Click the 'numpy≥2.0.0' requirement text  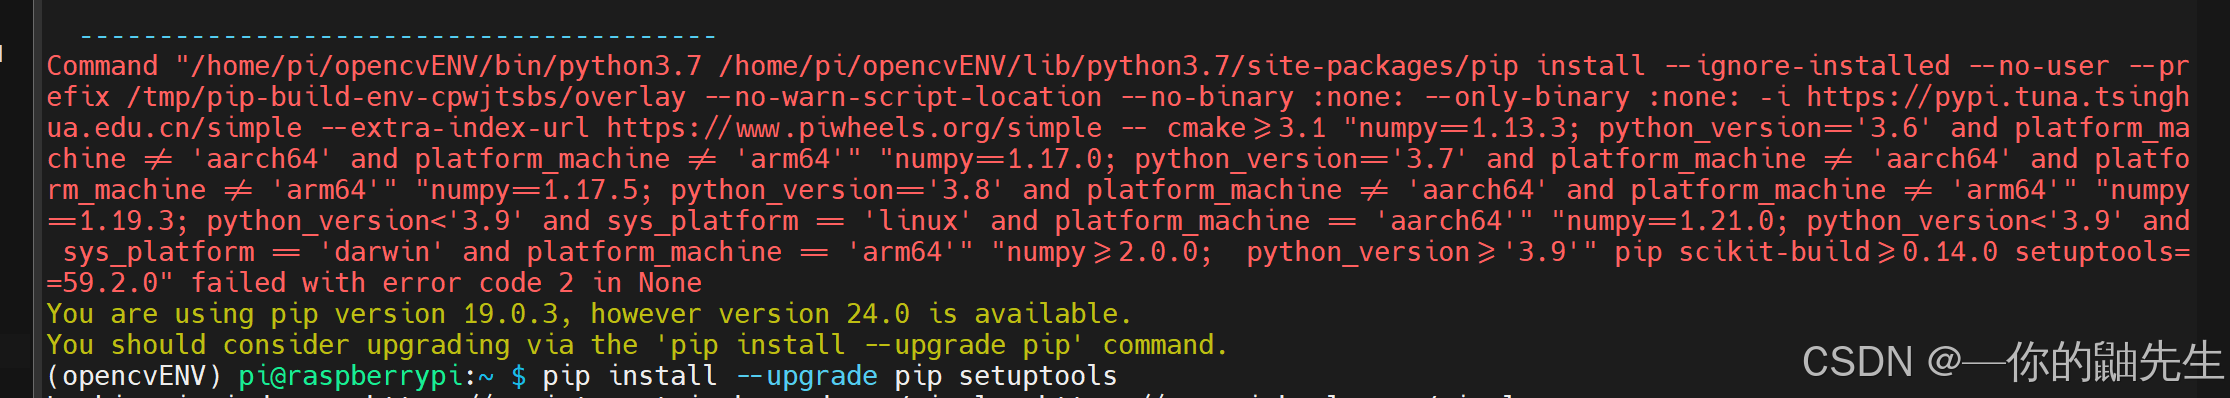[x=1102, y=252]
